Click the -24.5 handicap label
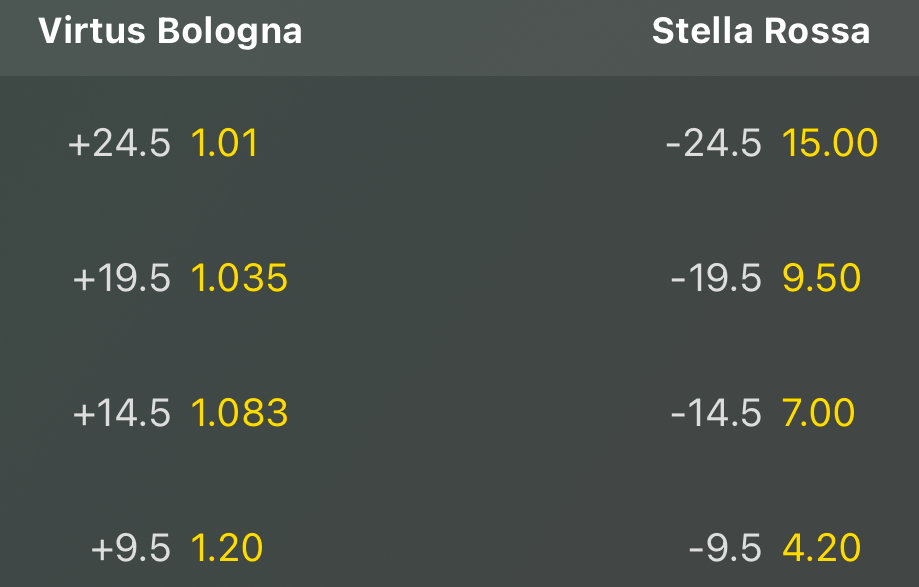 point(713,144)
